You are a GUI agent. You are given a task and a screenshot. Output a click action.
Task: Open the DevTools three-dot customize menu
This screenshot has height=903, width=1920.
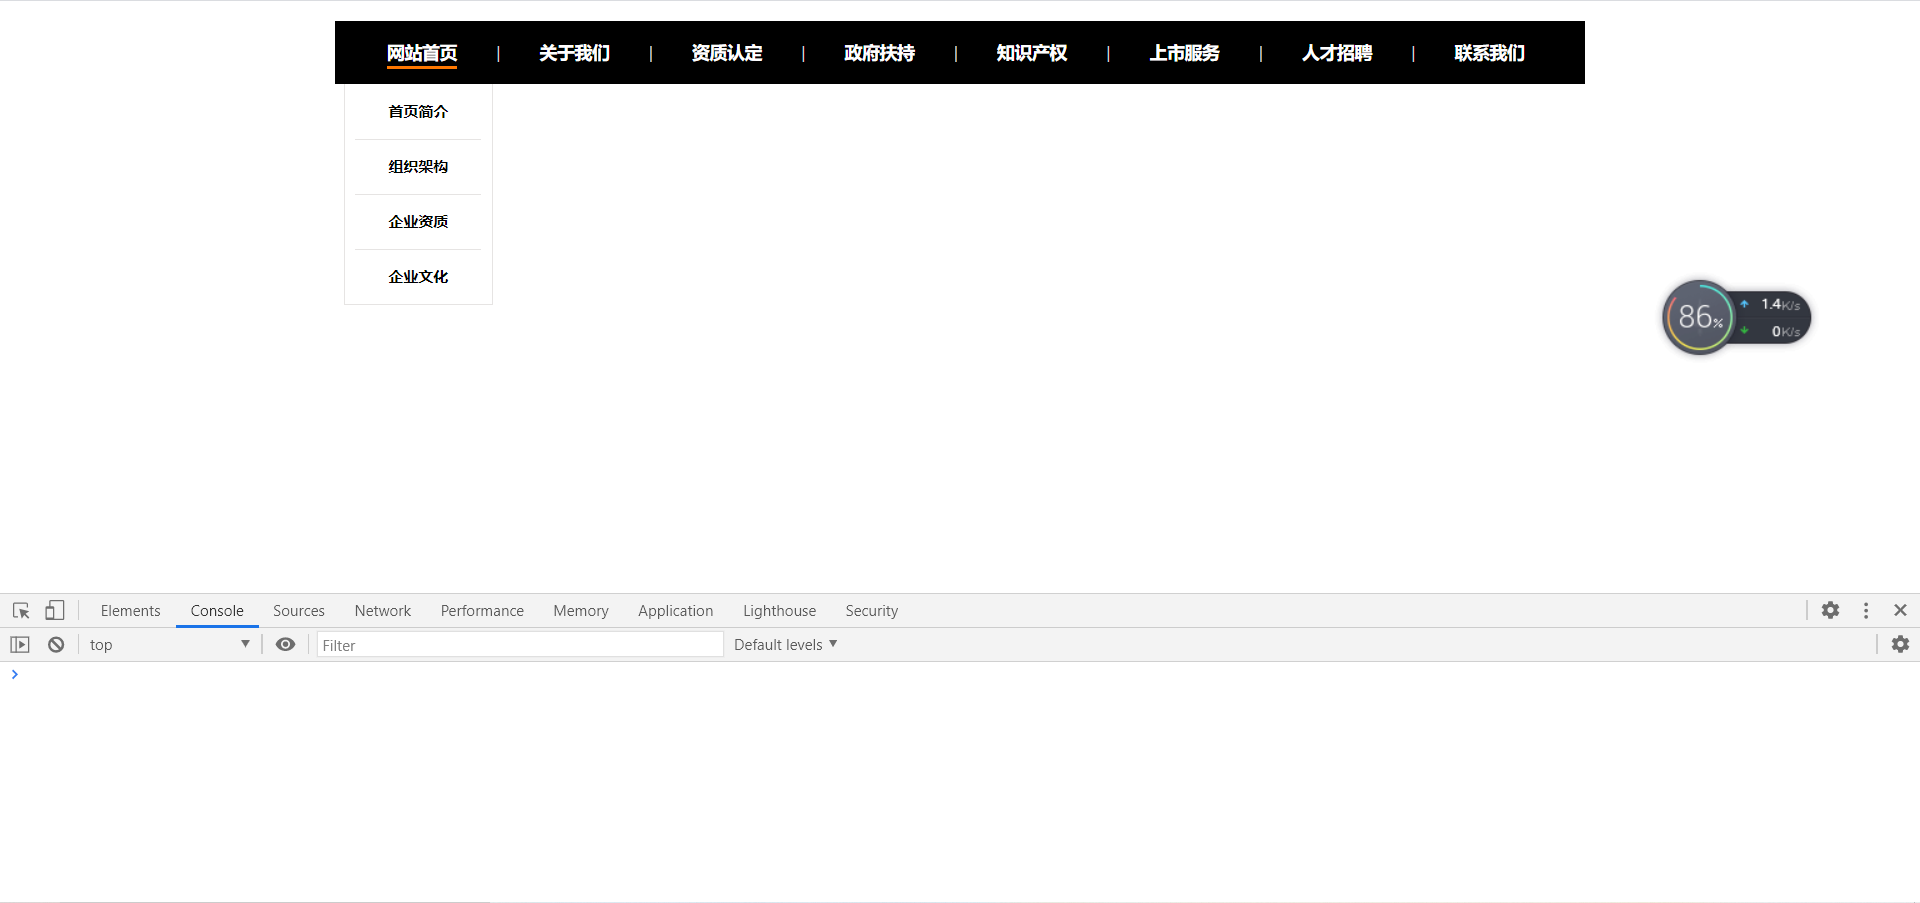click(x=1866, y=610)
